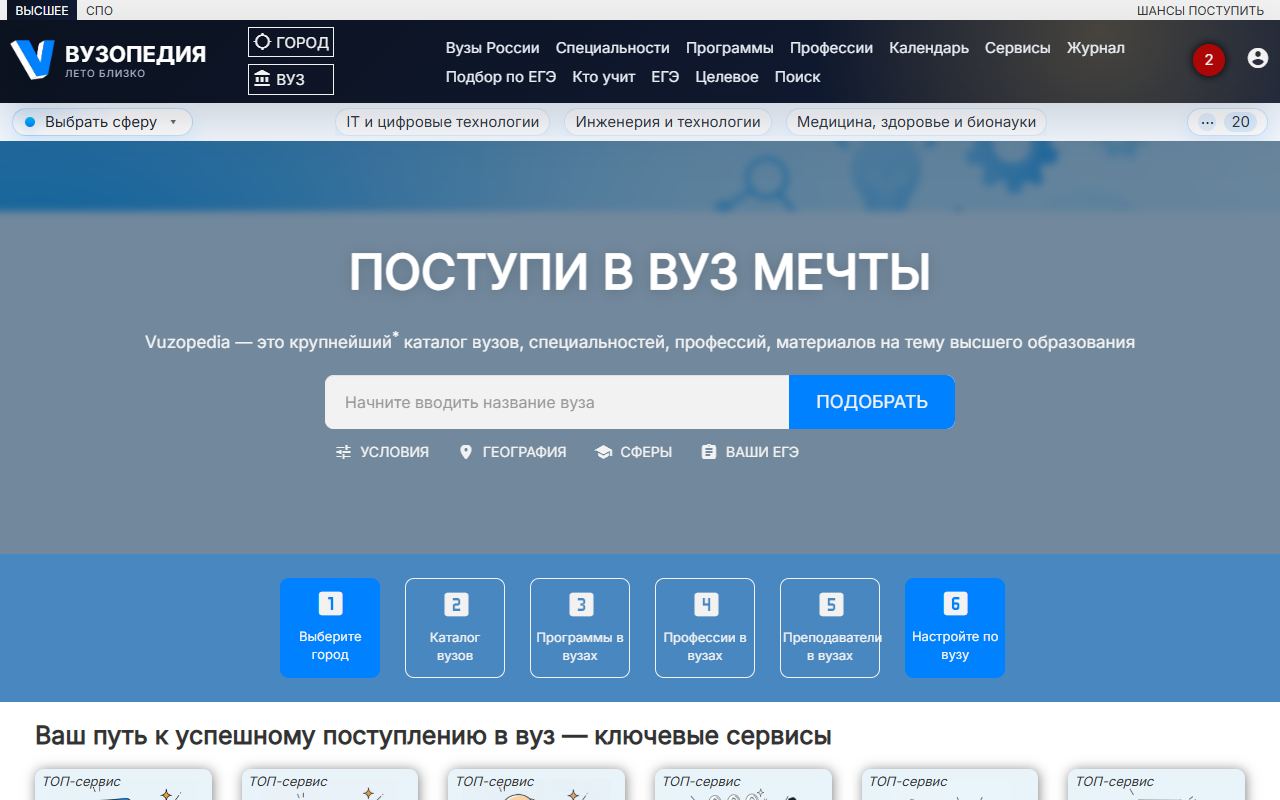Click the ШАНСЫ ПОСТУПИТЬ link
The height and width of the screenshot is (800, 1280).
pos(1200,10)
